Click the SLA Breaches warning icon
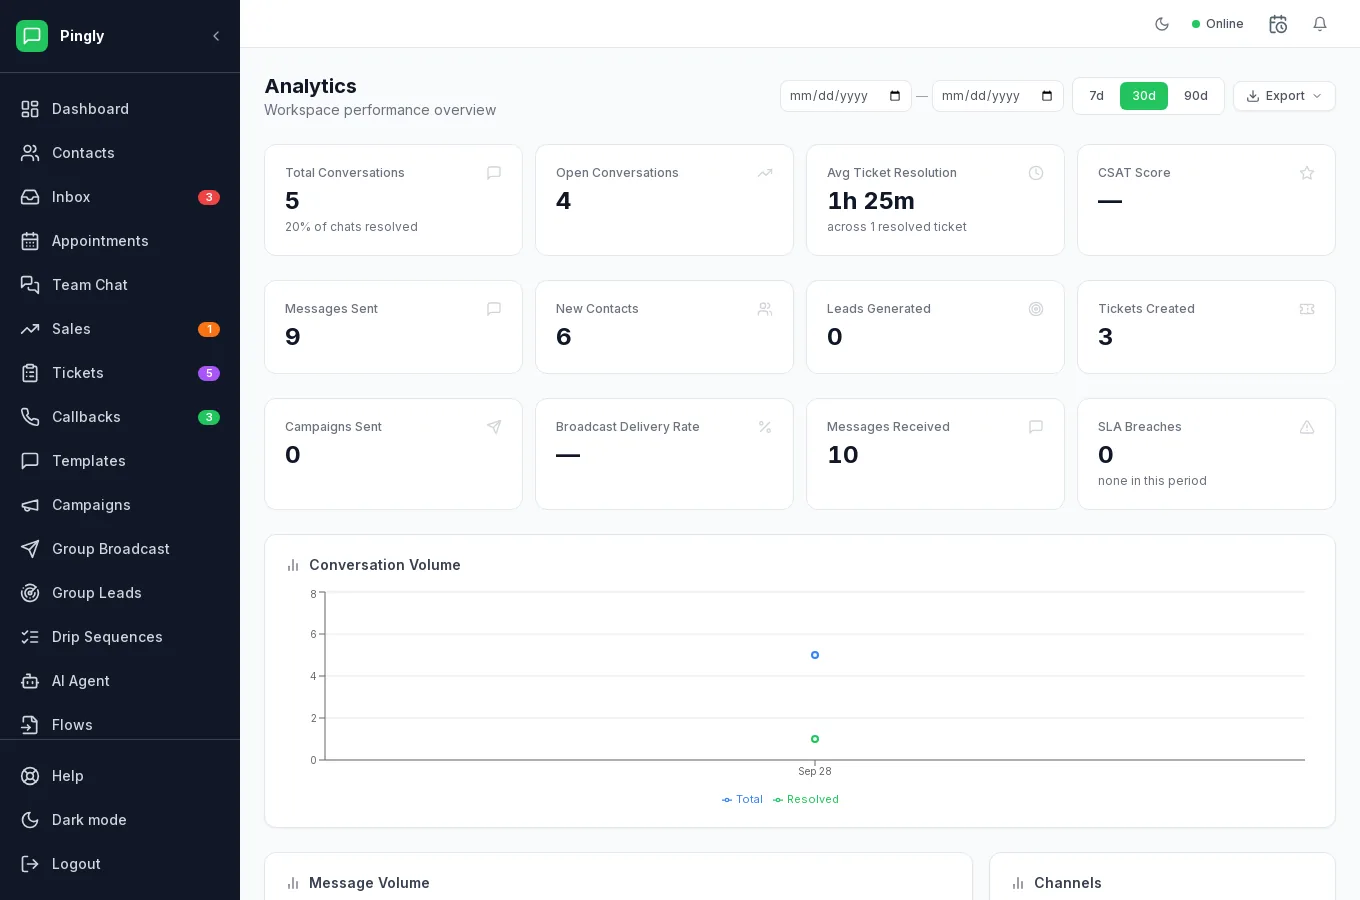The height and width of the screenshot is (900, 1360). click(x=1307, y=427)
